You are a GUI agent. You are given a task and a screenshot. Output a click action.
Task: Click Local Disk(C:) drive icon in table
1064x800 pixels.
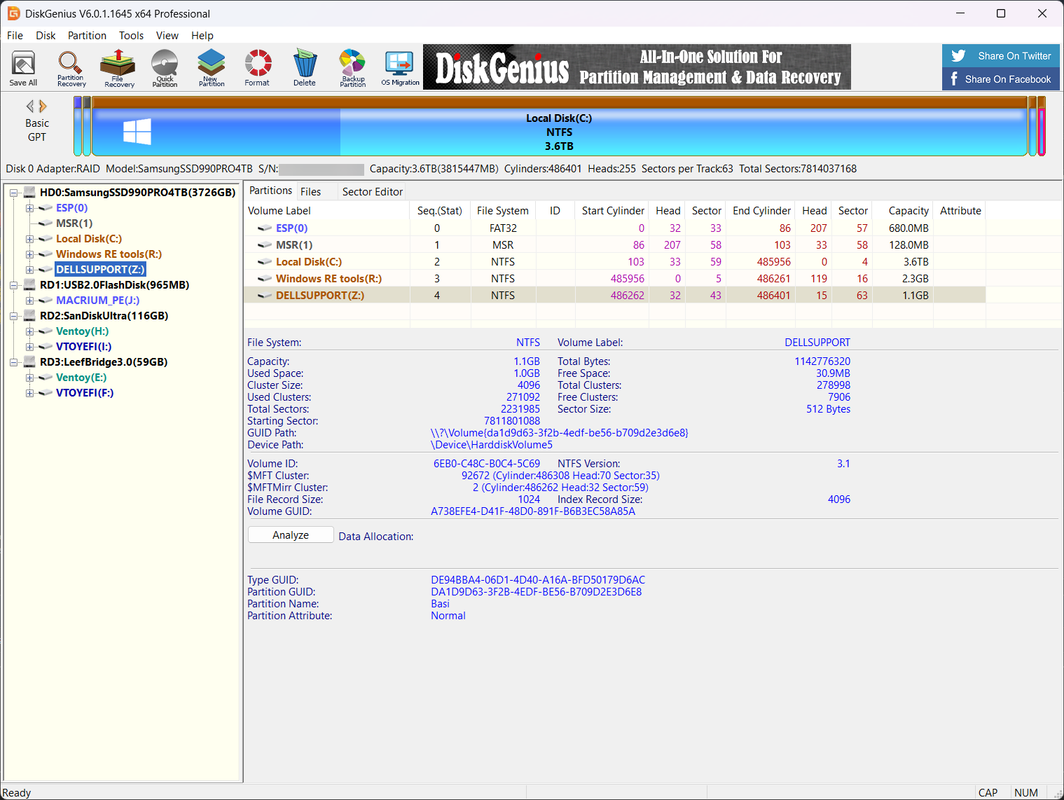(265, 262)
